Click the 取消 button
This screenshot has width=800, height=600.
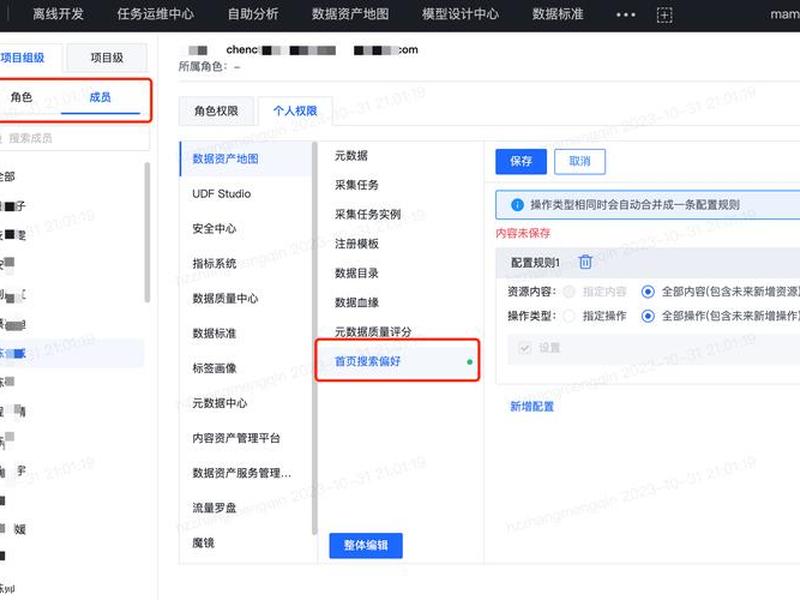pyautogui.click(x=580, y=162)
